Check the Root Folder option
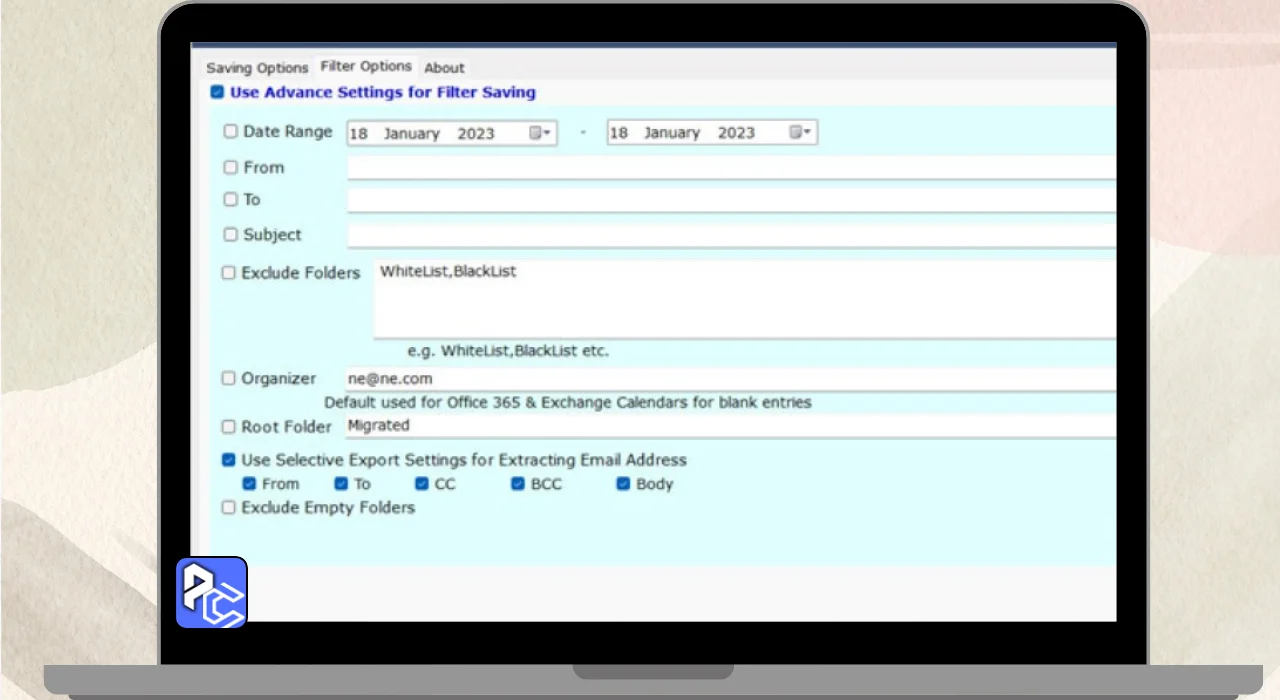This screenshot has width=1280, height=700. 229,426
